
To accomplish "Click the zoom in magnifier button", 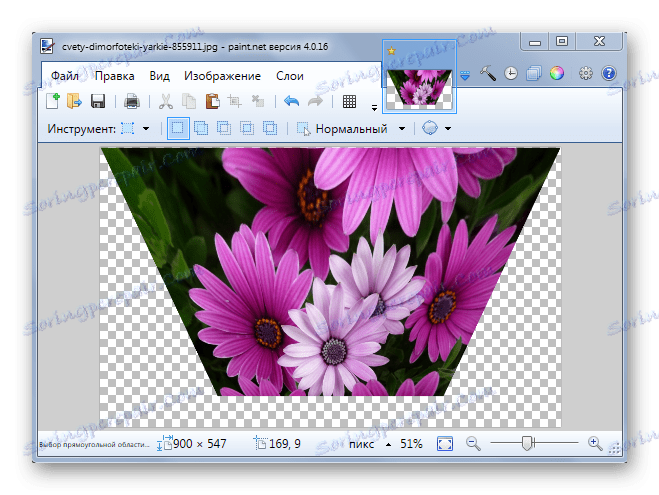I will 595,443.
